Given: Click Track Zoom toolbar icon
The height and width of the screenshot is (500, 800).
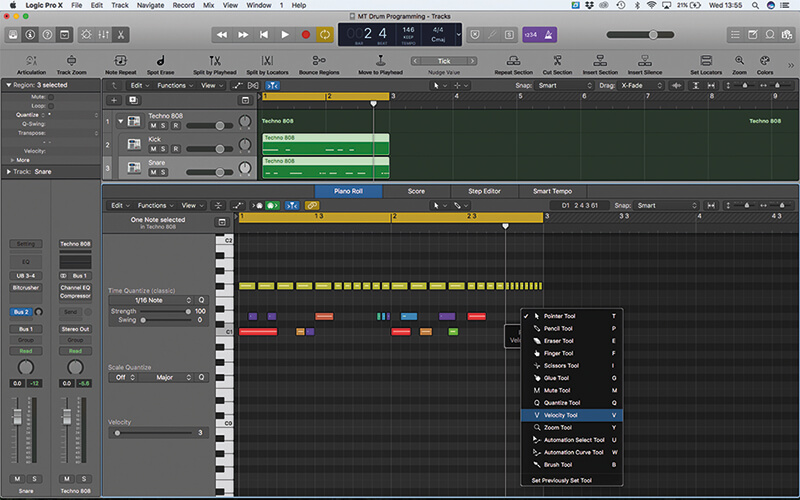Looking at the screenshot, I should (x=71, y=65).
